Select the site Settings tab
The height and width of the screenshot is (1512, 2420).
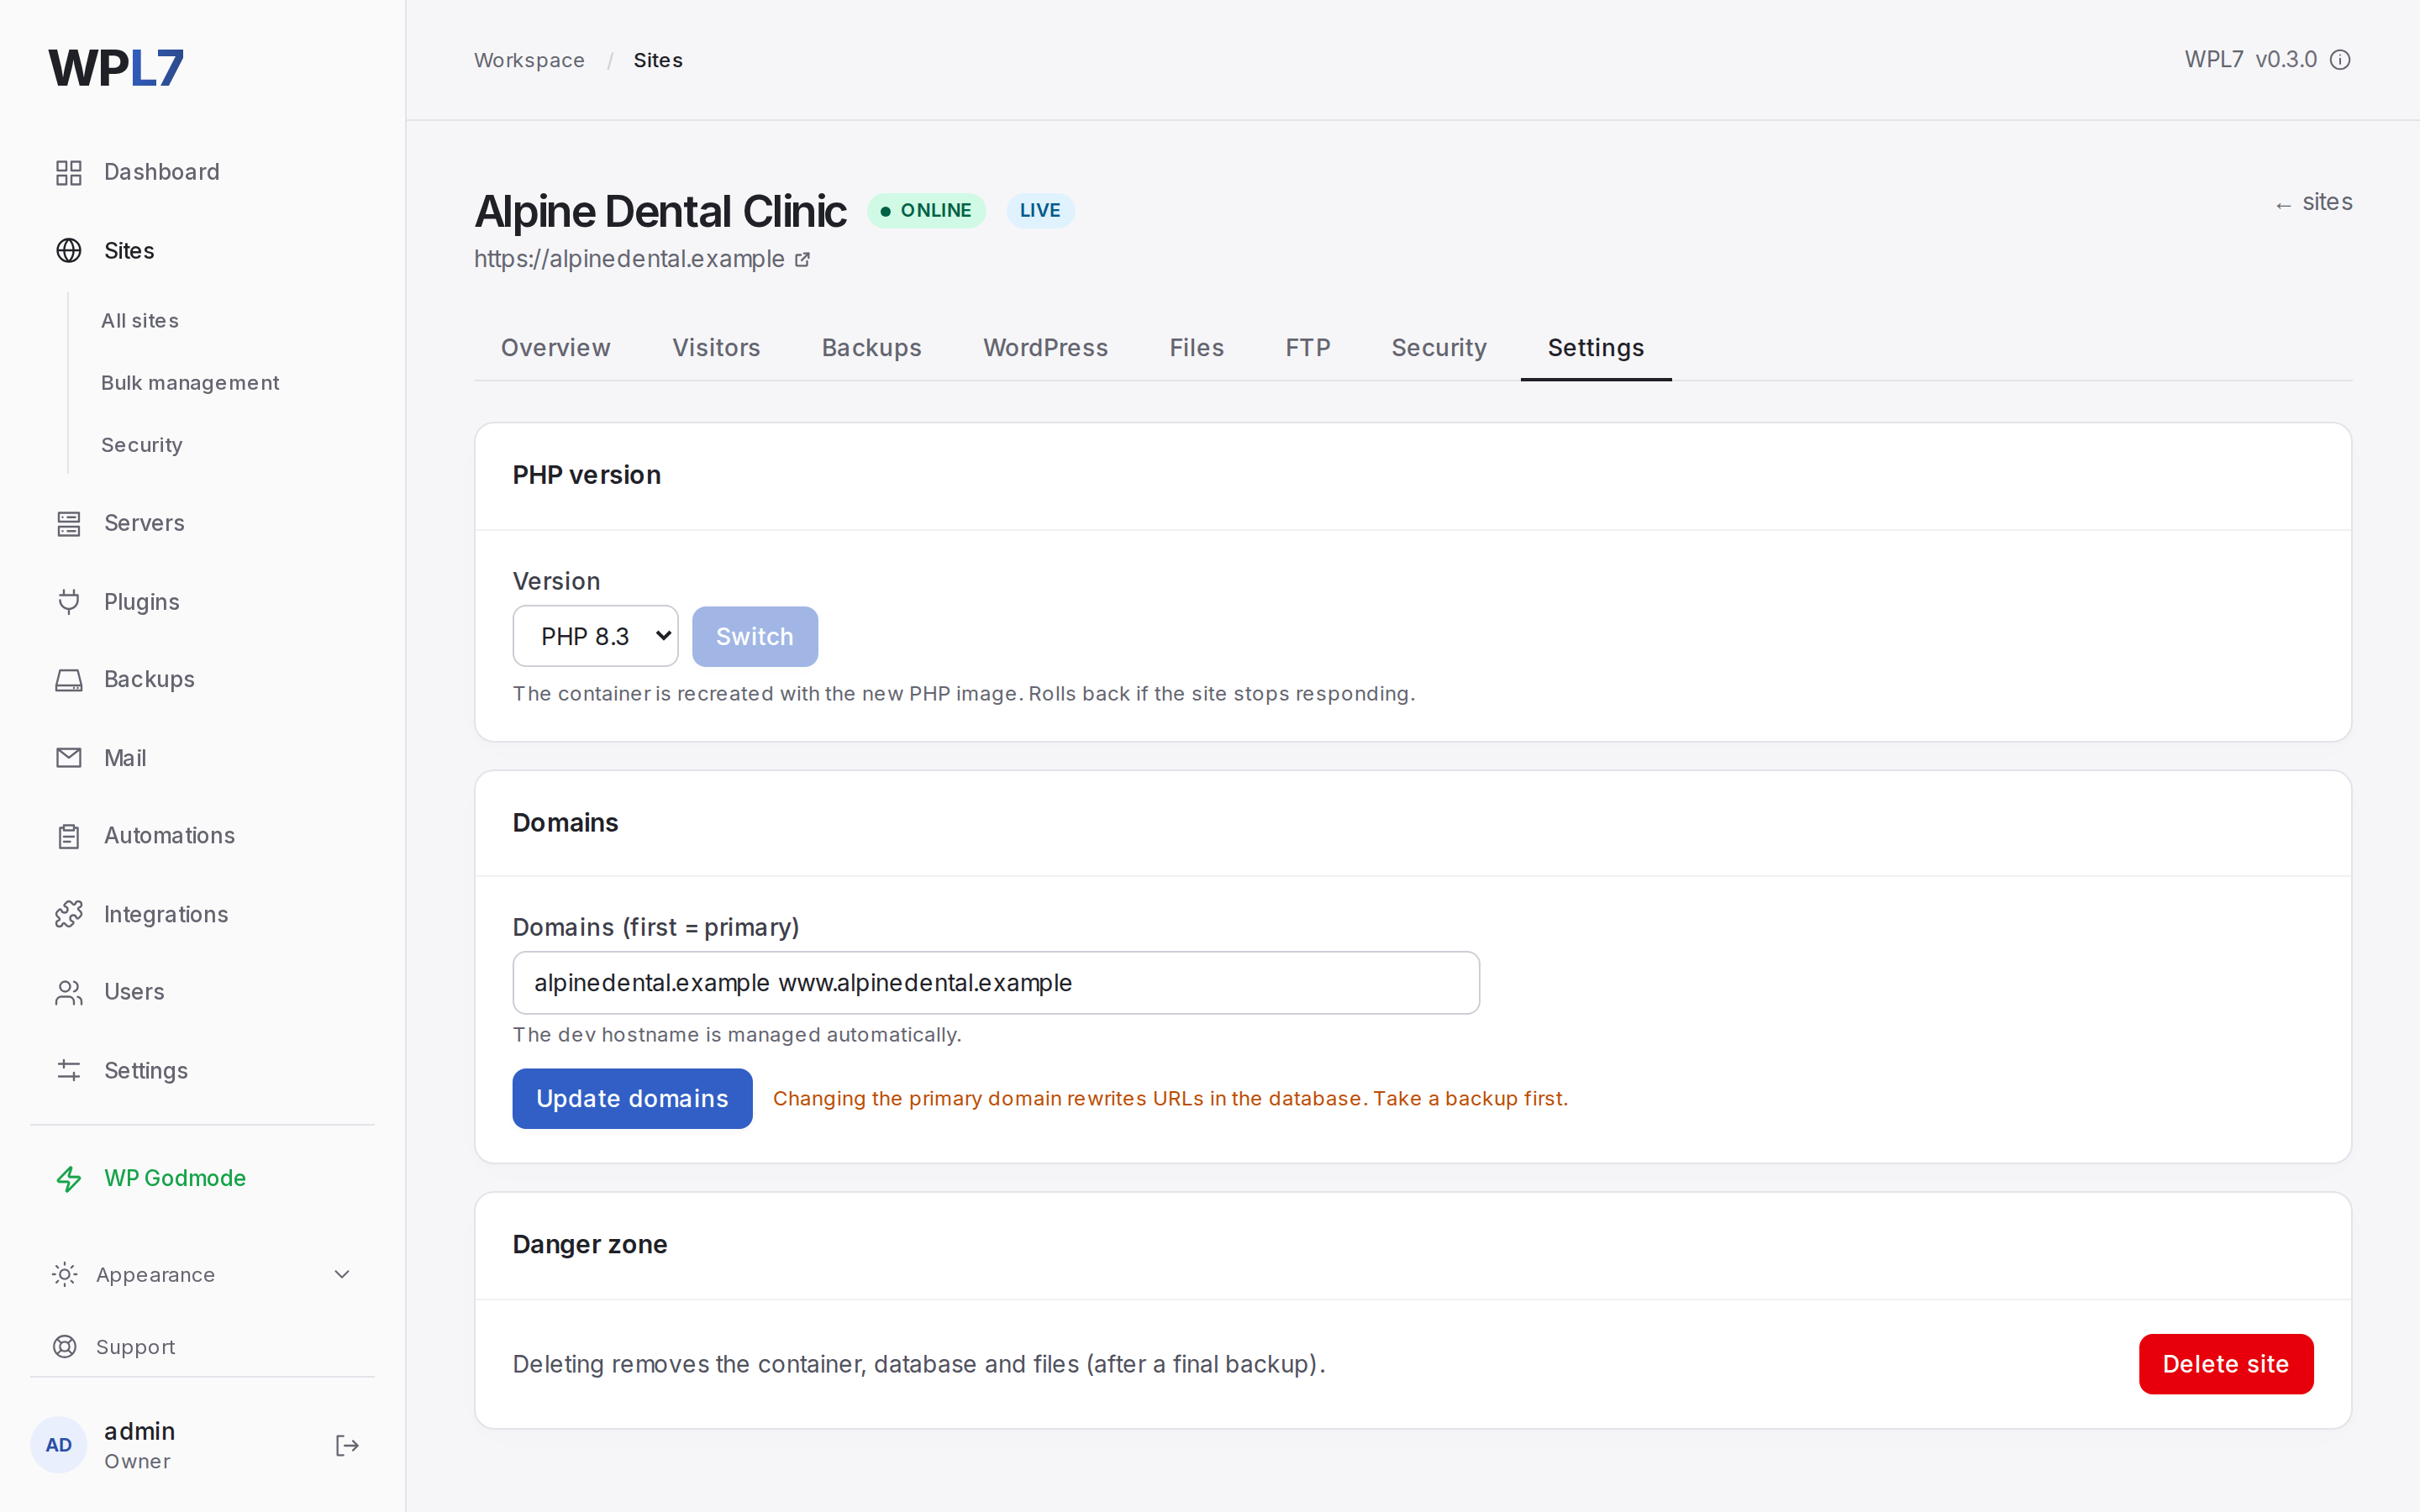tap(1595, 347)
